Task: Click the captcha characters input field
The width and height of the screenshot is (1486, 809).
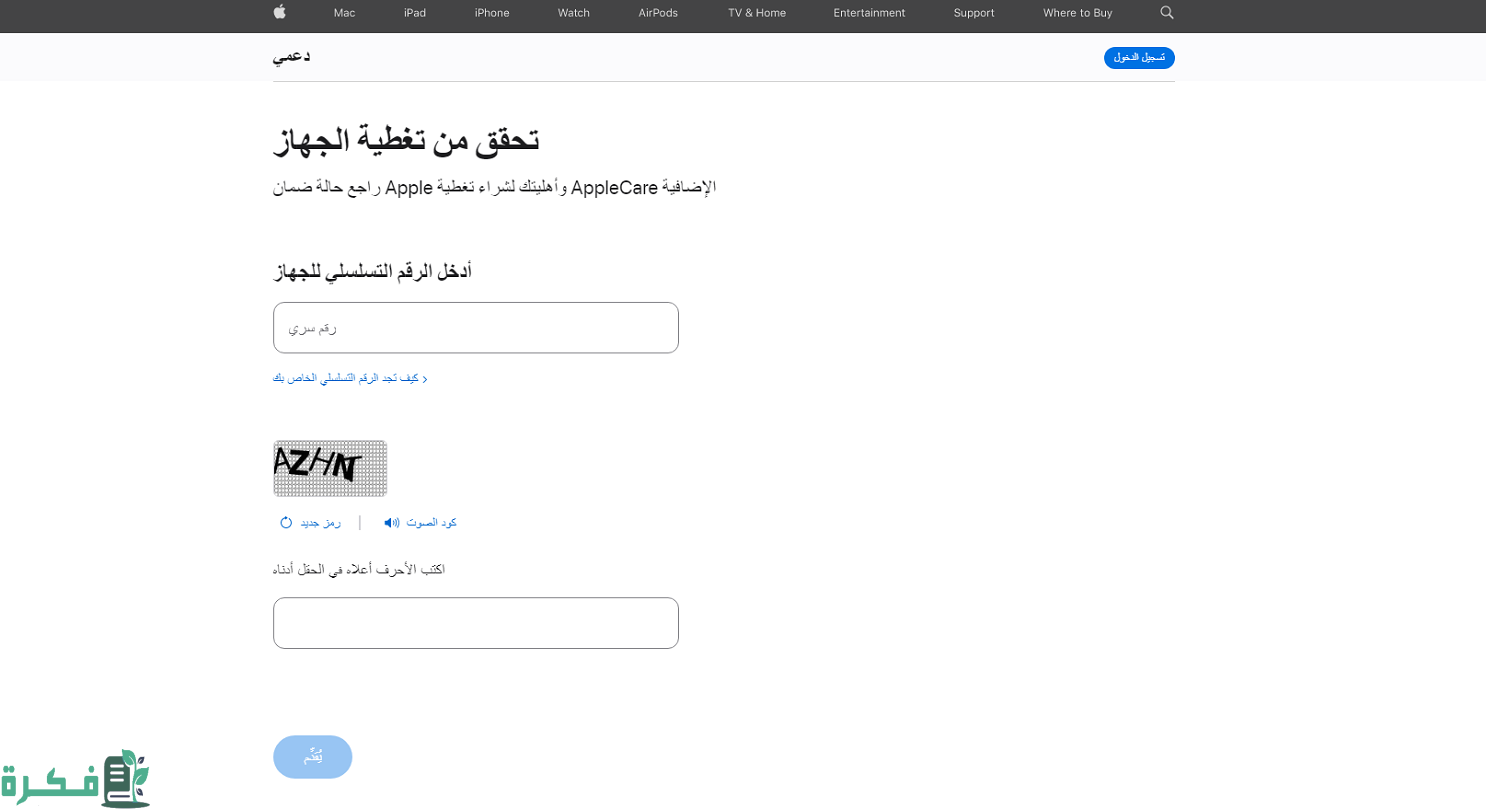Action: [x=476, y=623]
